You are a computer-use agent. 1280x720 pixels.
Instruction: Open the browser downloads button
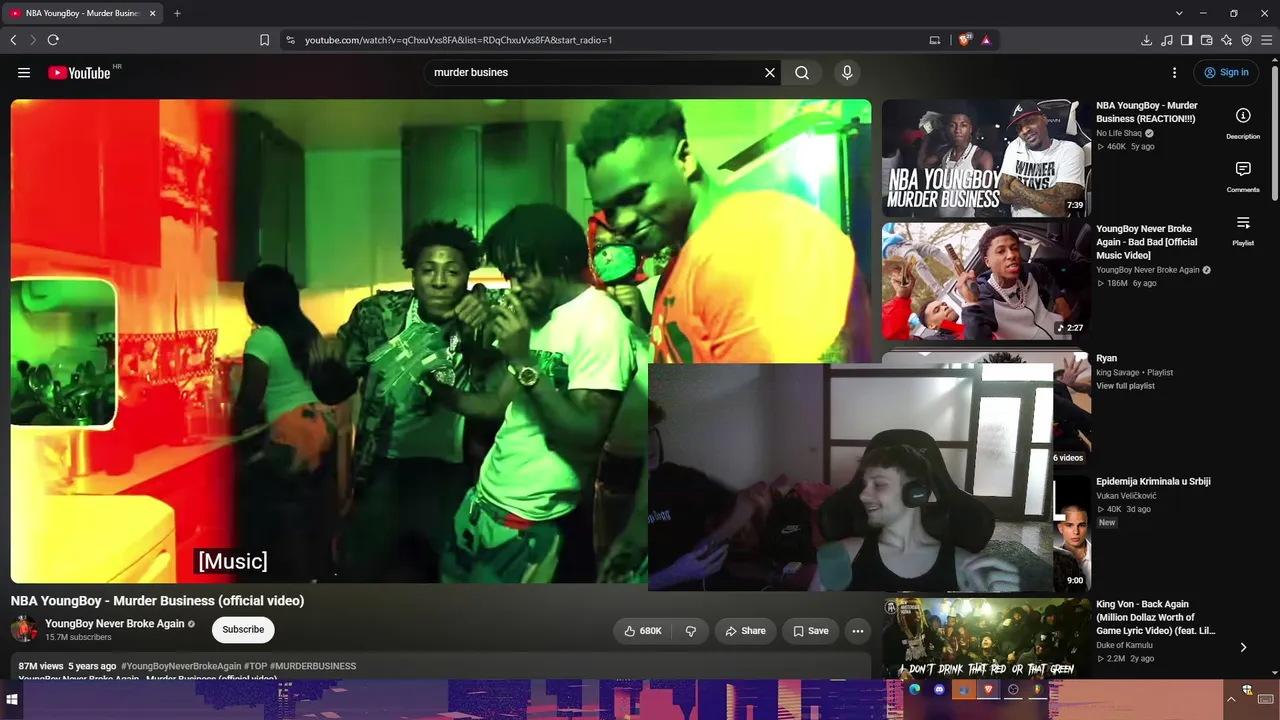point(1146,40)
